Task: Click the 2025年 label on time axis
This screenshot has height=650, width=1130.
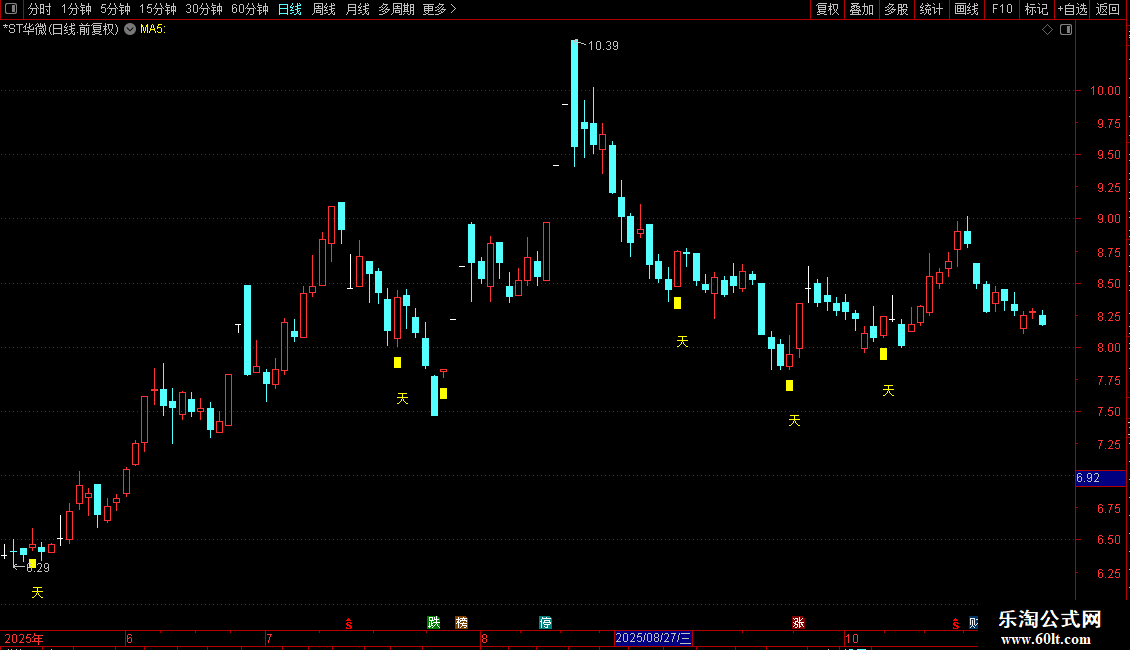Action: [24, 638]
